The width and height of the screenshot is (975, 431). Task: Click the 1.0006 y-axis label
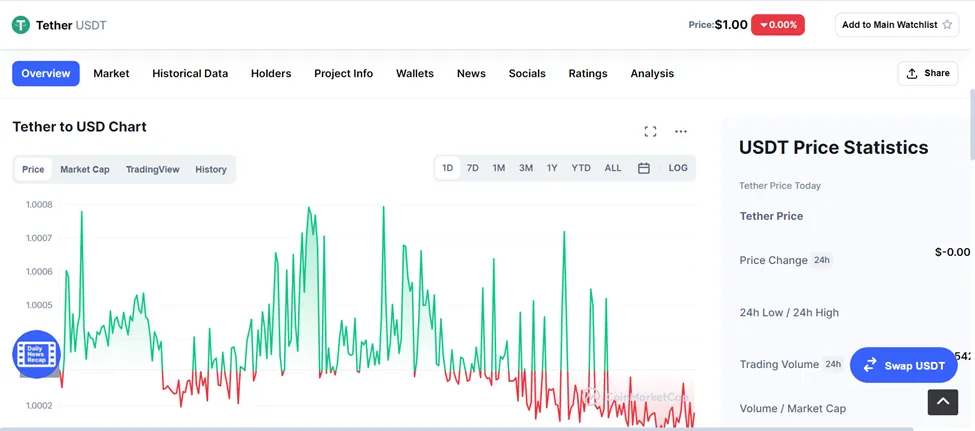pyautogui.click(x=39, y=272)
